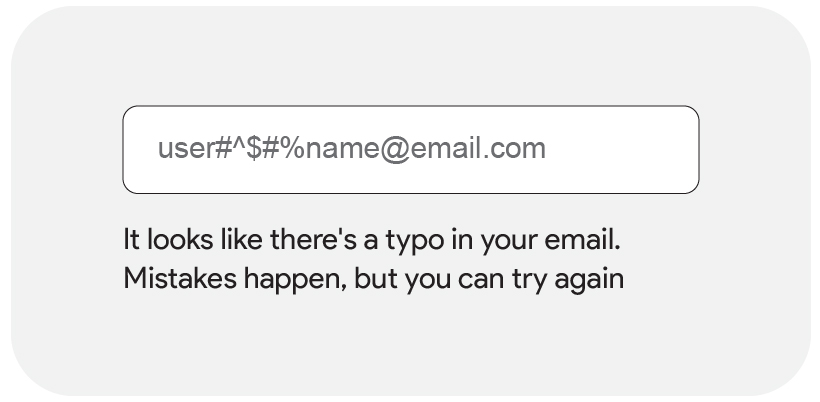
Task: Click the word "happen," in helper text
Action: point(295,280)
